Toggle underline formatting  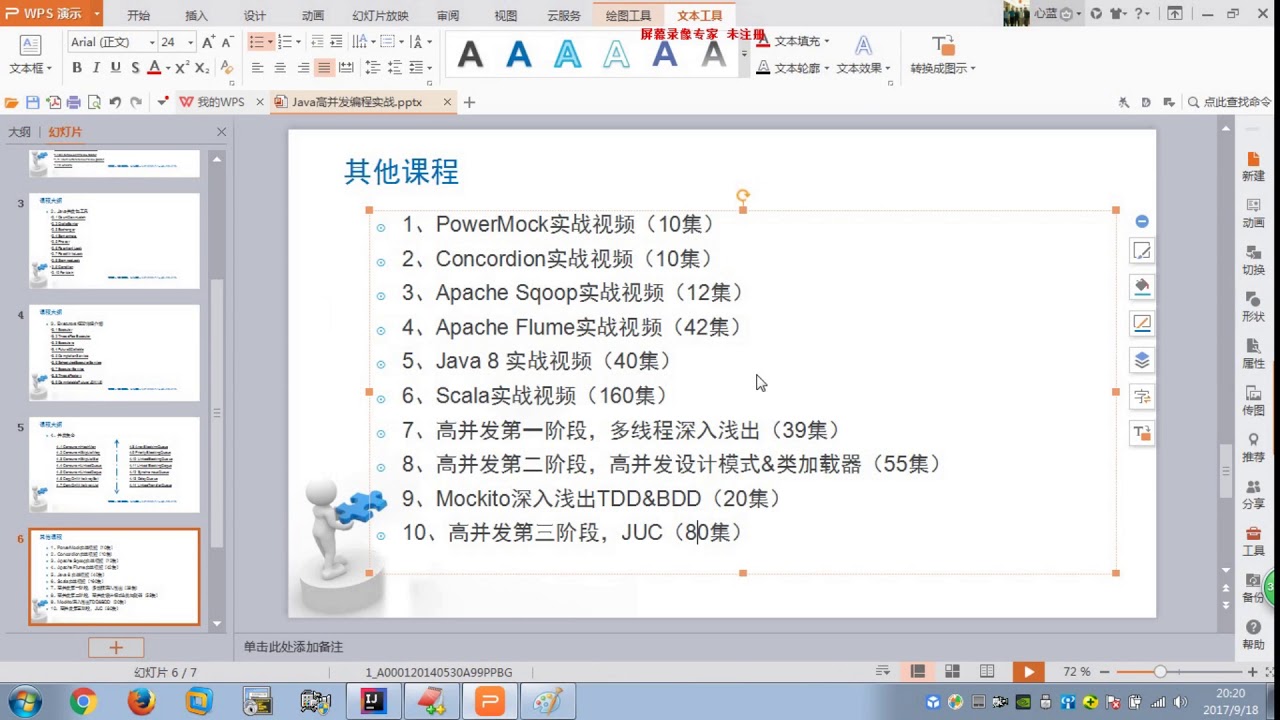click(115, 68)
